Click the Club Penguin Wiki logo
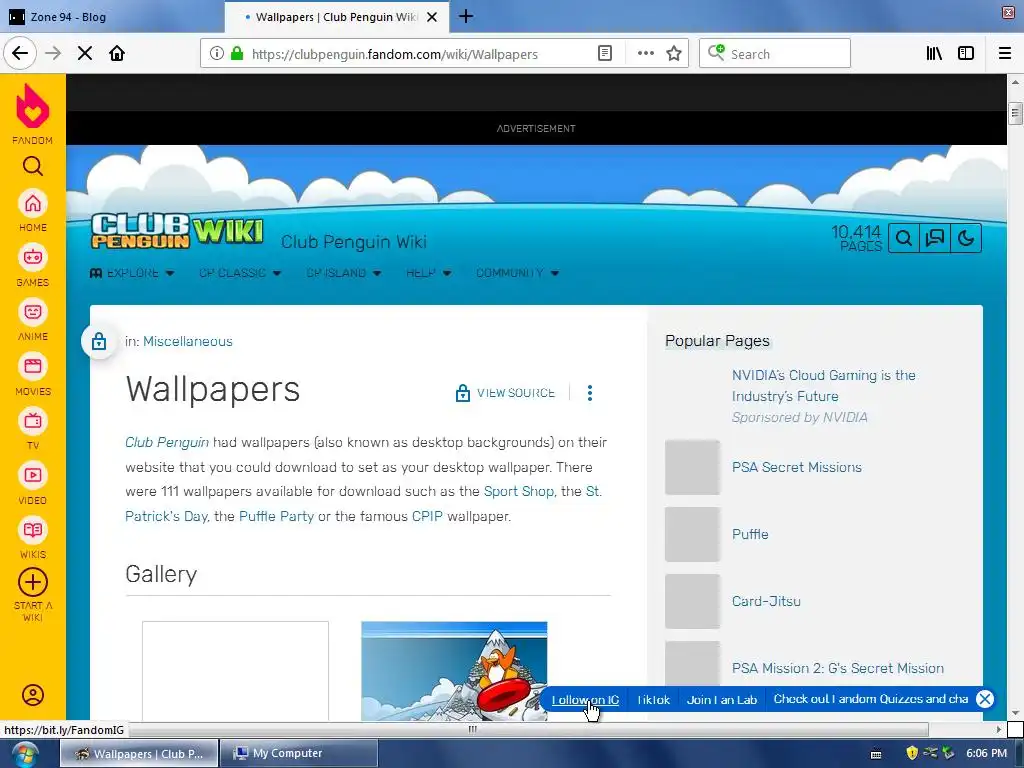The image size is (1024, 768). 177,231
